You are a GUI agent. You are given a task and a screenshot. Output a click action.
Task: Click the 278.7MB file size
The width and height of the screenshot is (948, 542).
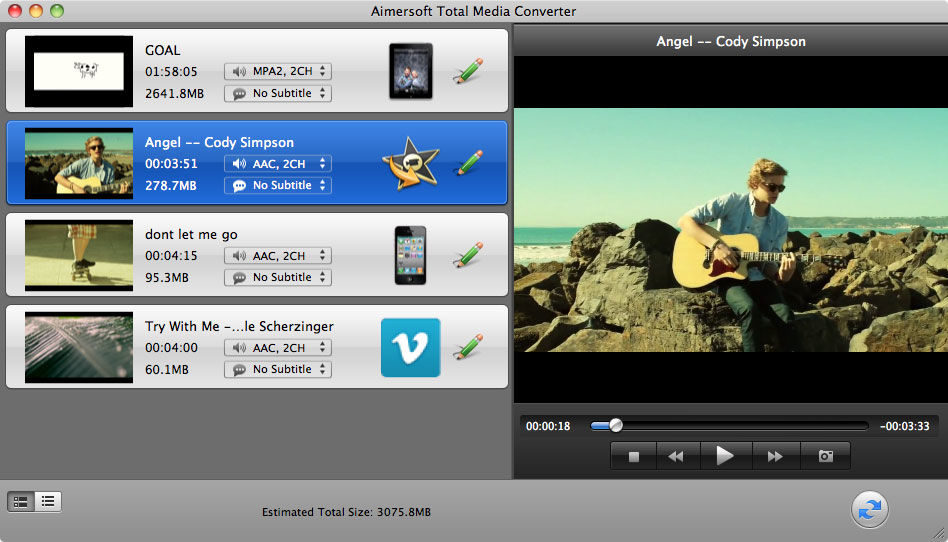(170, 185)
